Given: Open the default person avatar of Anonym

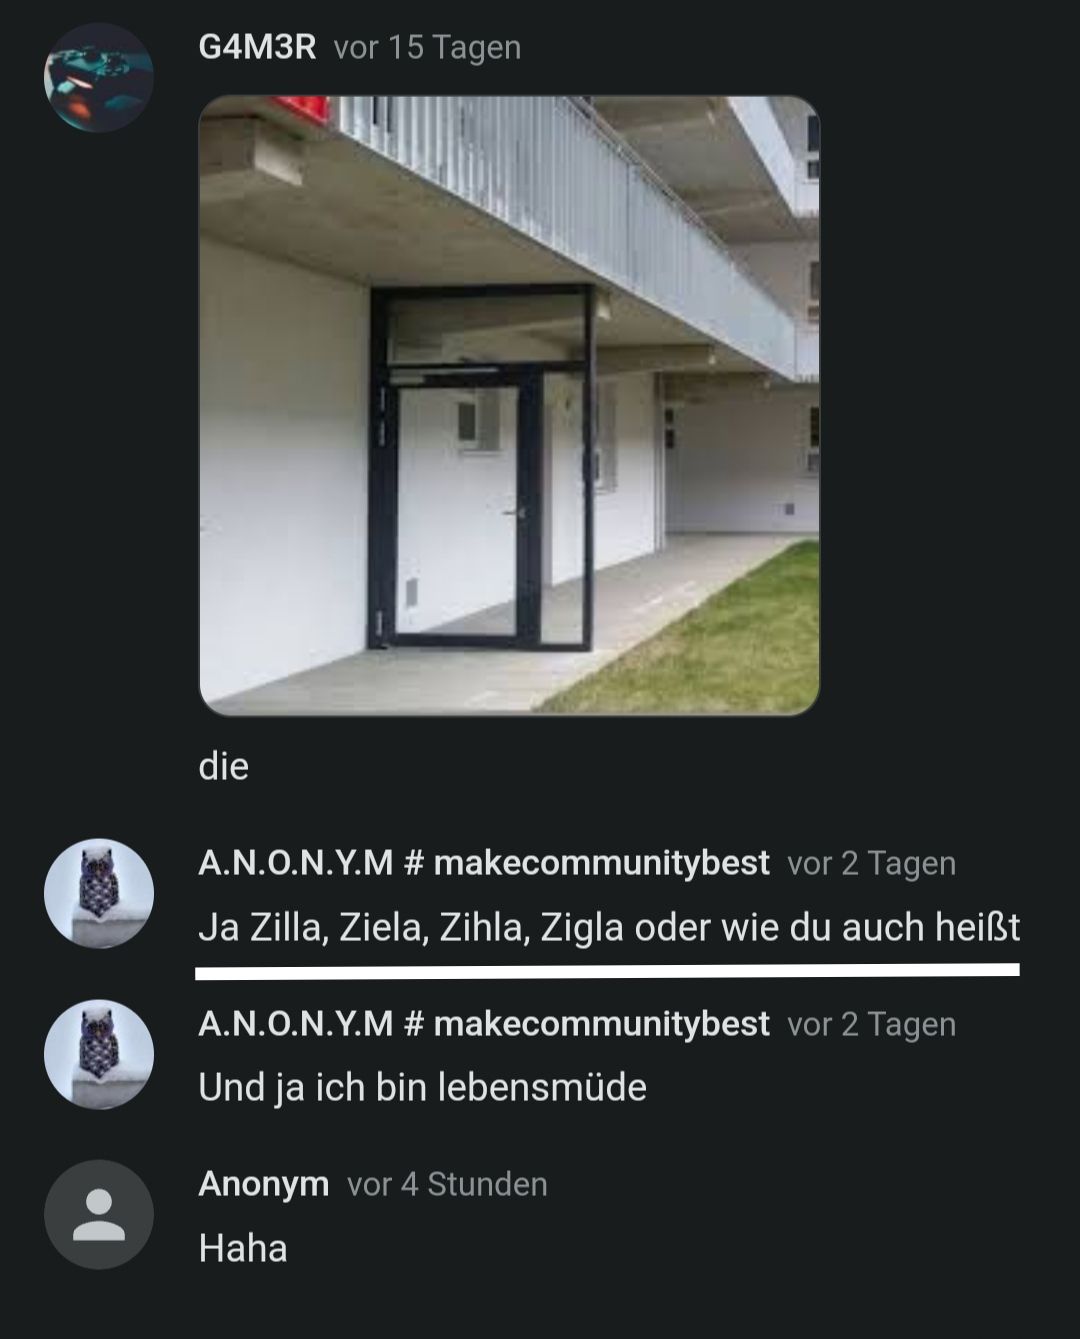Looking at the screenshot, I should coord(98,1215).
